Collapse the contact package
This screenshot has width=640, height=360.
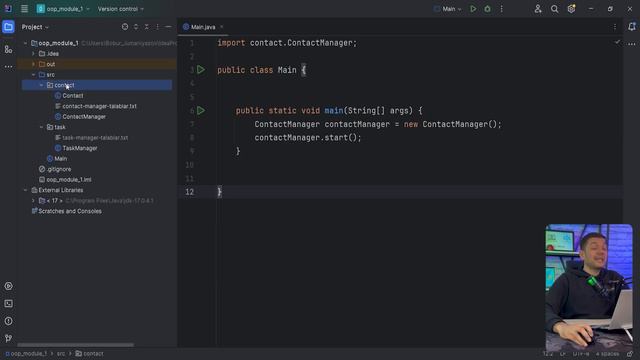(x=41, y=85)
